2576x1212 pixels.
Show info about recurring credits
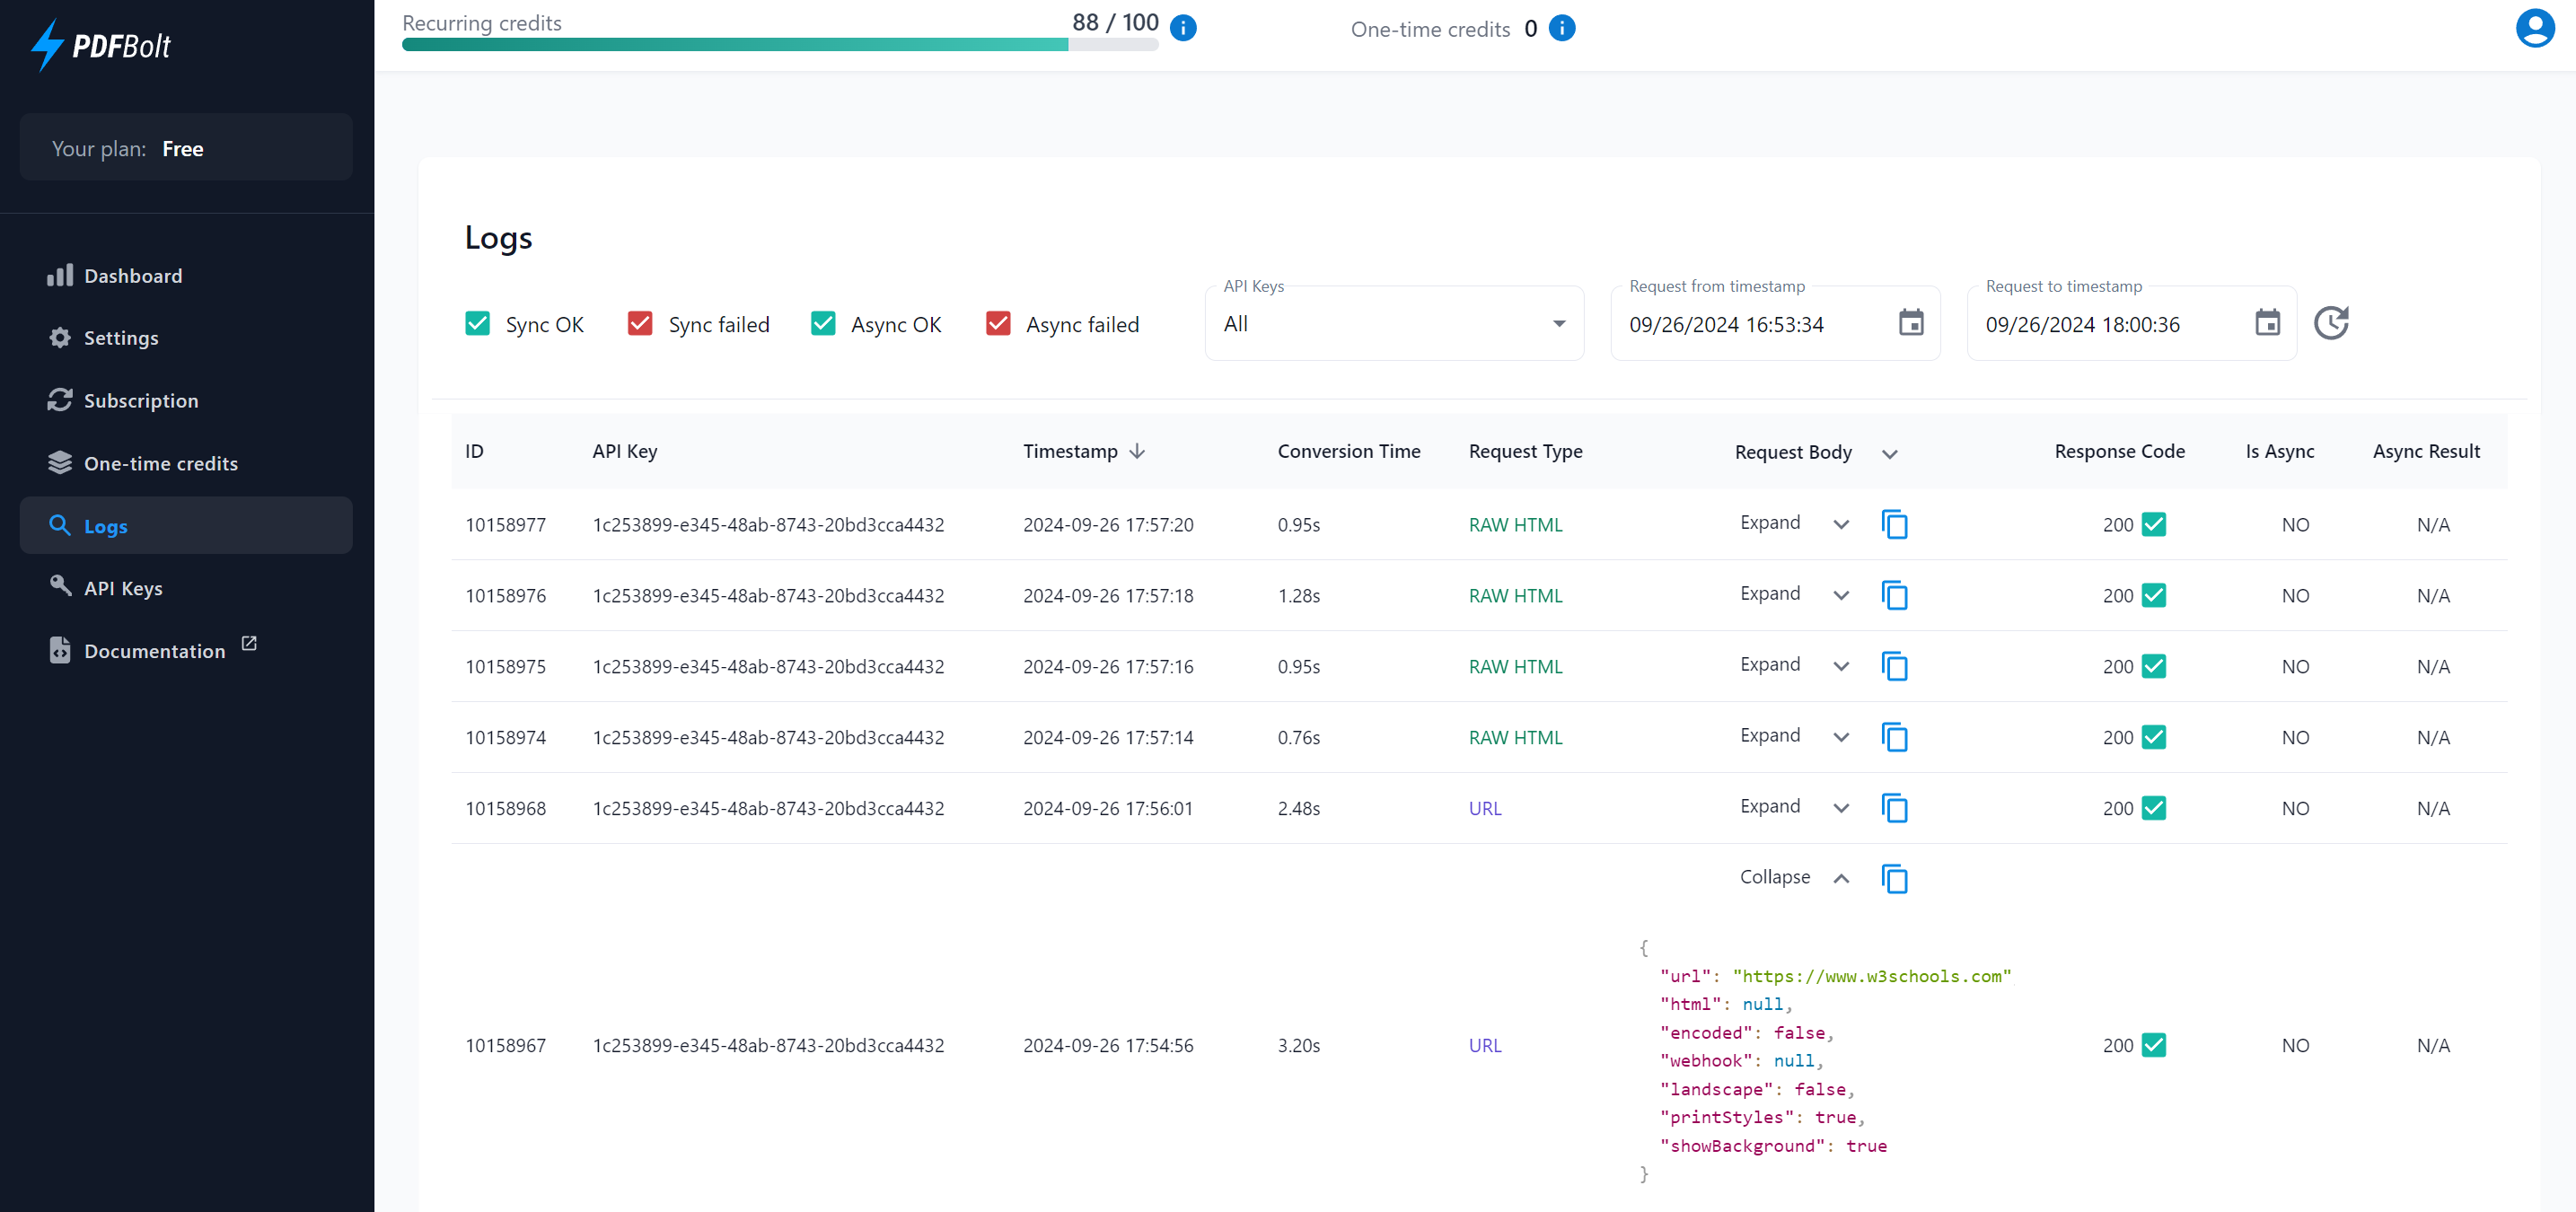[1183, 28]
